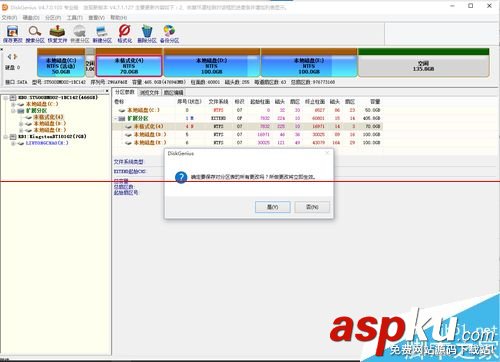This screenshot has height=362, width=500.
Task: Click the HD0 hard disk icon in tree
Action: point(13,98)
